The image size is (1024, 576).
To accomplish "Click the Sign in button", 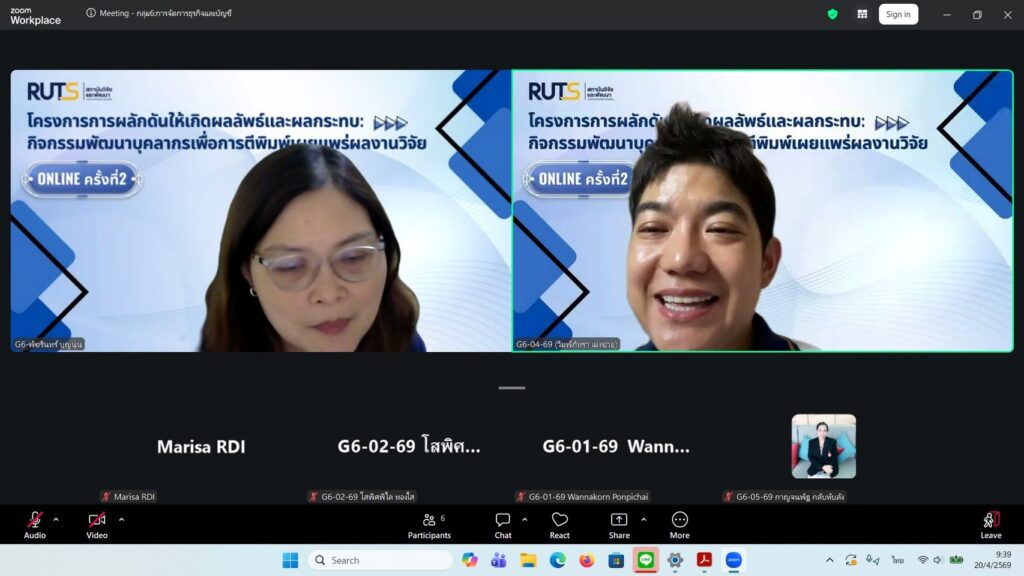I will point(898,14).
